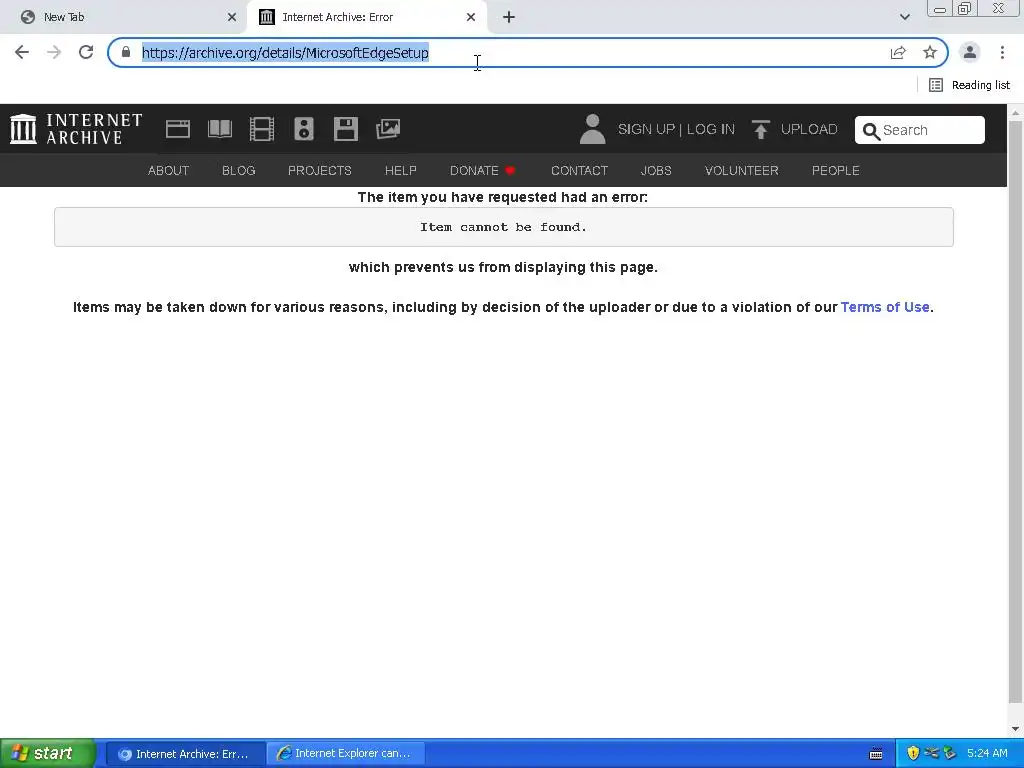Click the upload arrow icon

click(760, 129)
